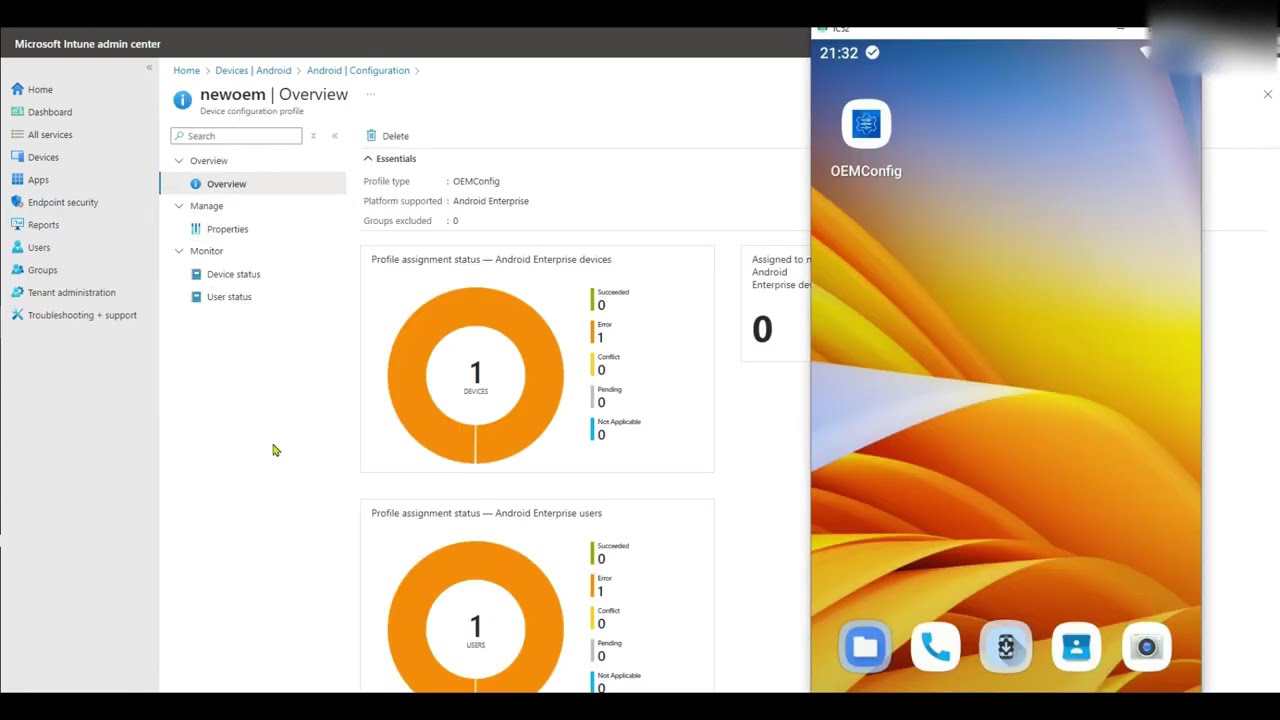Click Succeeded legend in users chart
Image resolution: width=1280 pixels, height=720 pixels.
[x=612, y=553]
